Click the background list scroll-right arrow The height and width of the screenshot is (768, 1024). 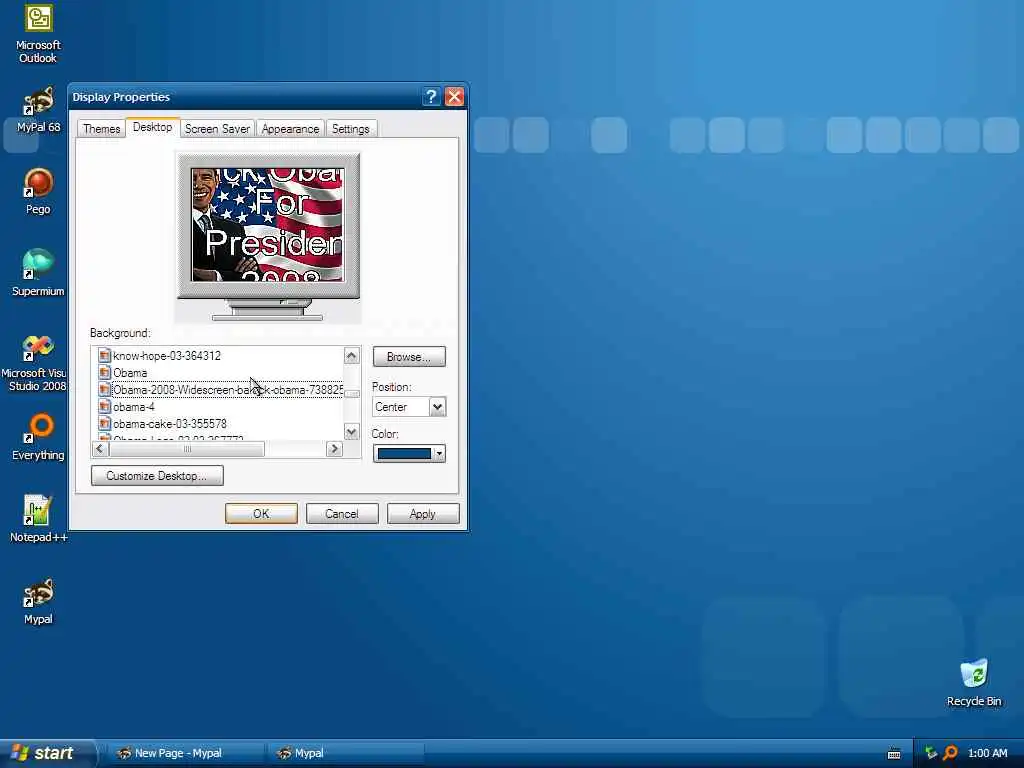coord(334,449)
